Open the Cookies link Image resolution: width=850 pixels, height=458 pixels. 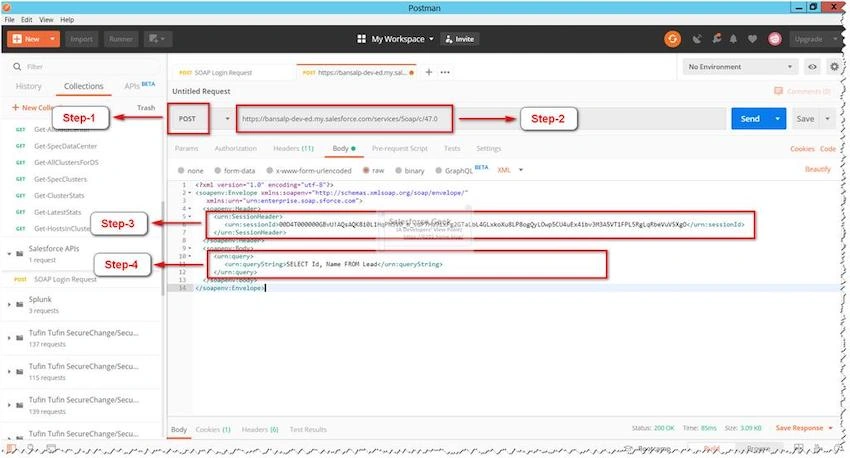[x=802, y=149]
